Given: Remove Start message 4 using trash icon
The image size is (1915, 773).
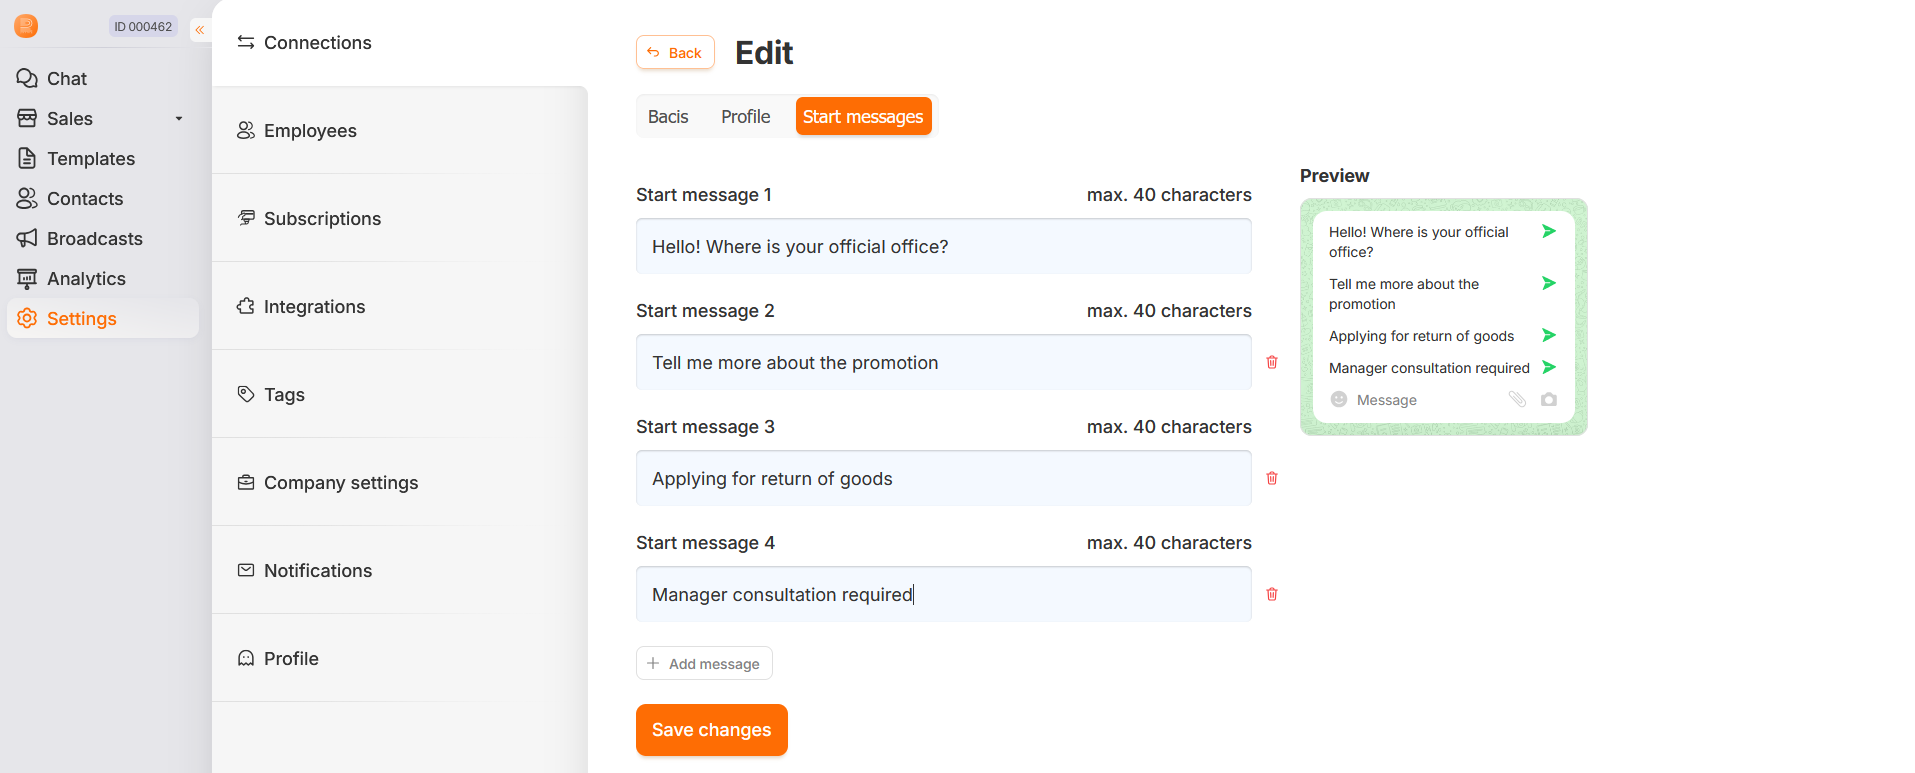Looking at the screenshot, I should tap(1272, 594).
